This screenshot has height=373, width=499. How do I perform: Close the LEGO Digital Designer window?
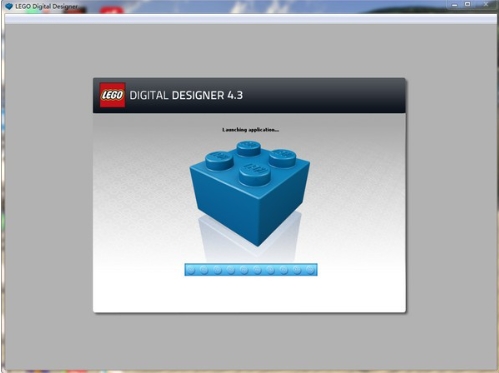[486, 4]
